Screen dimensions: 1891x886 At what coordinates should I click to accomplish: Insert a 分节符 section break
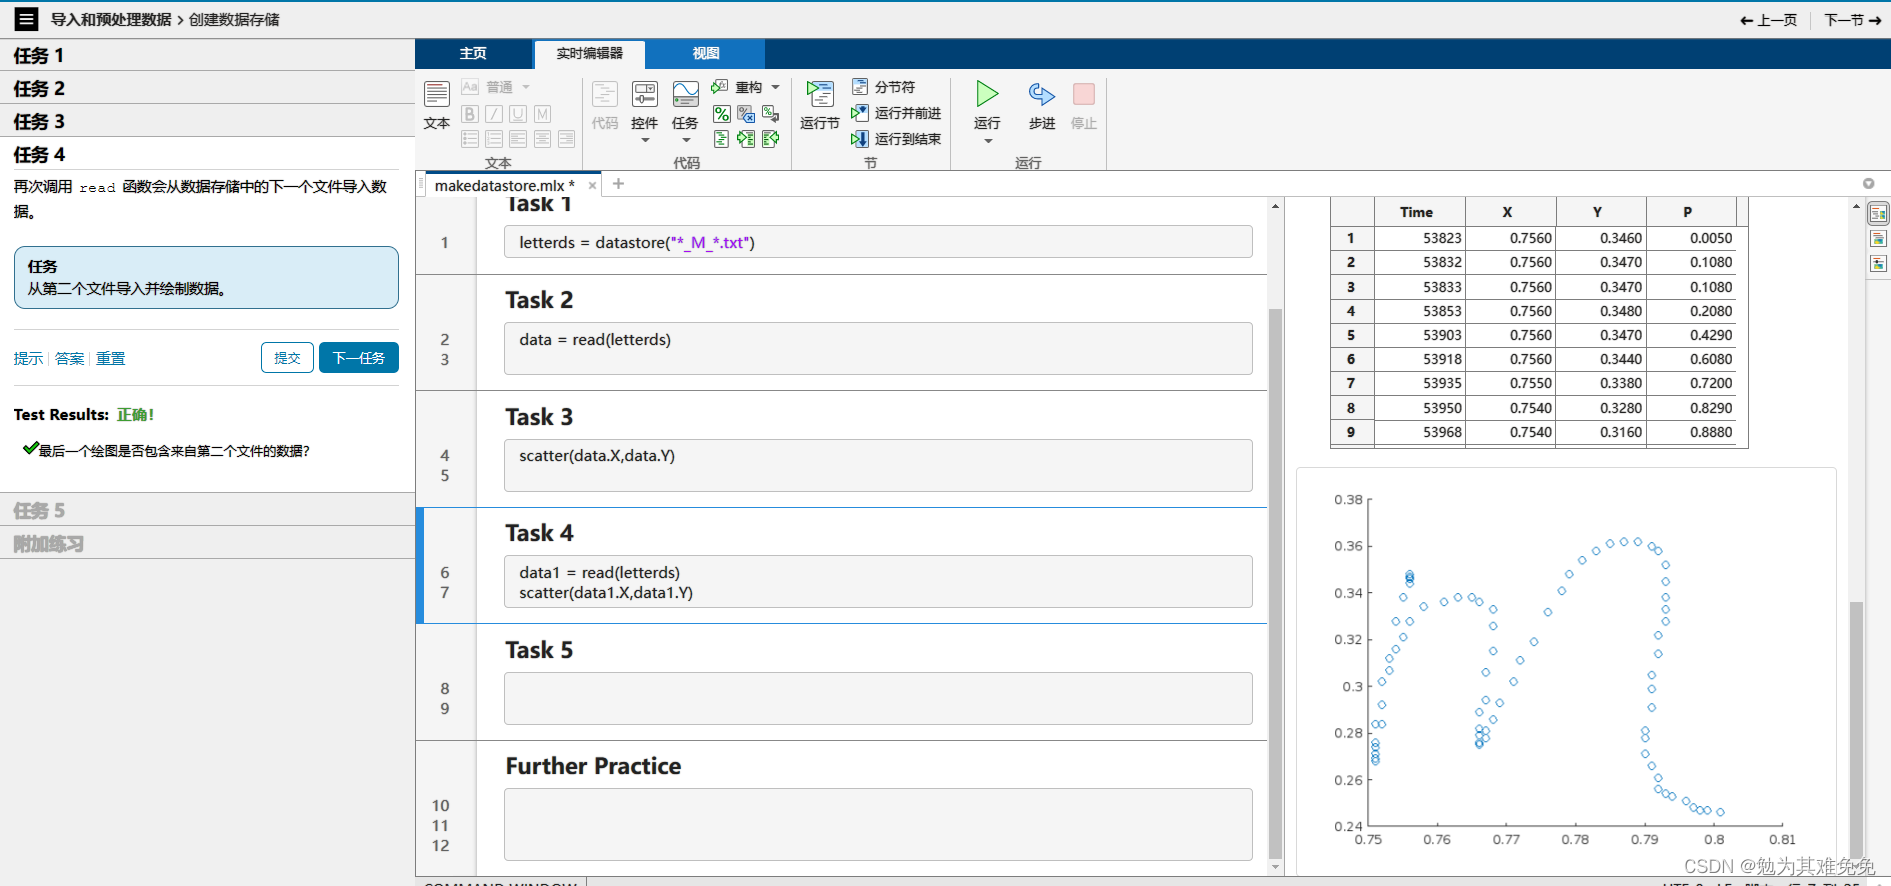tap(883, 87)
